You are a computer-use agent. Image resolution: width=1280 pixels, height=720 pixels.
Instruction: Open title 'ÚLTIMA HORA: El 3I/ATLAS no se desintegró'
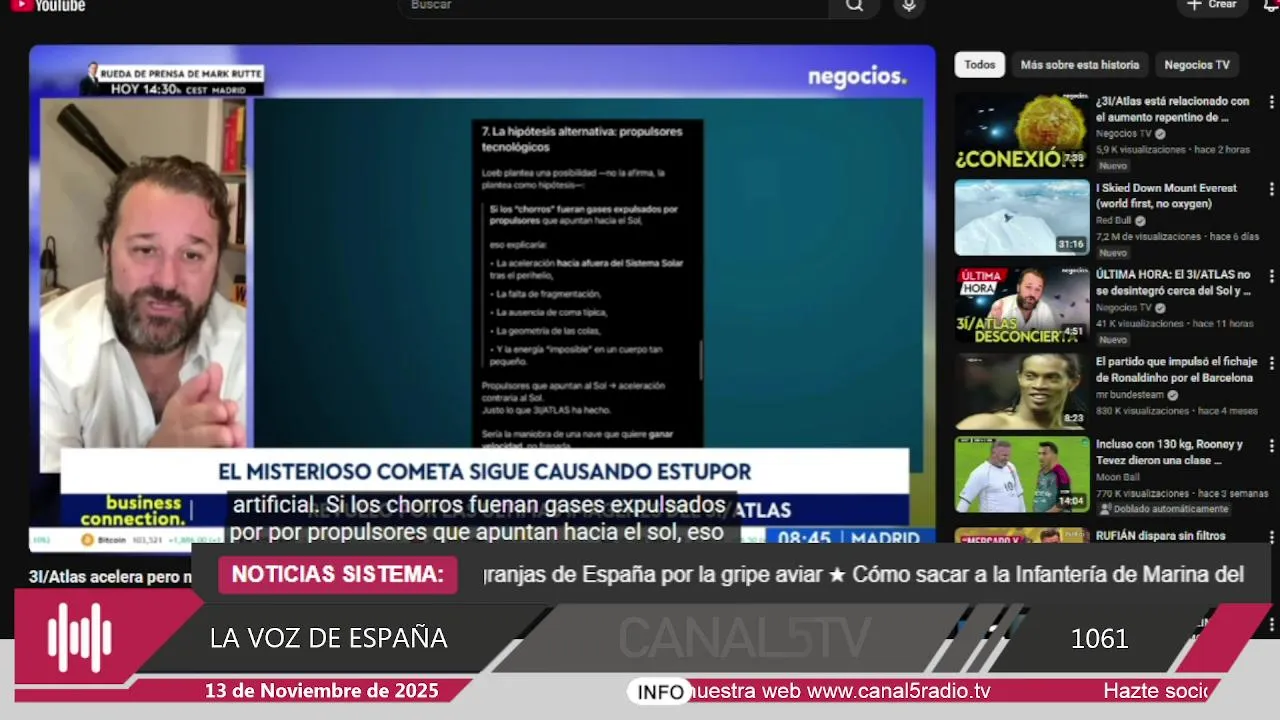pyautogui.click(x=1173, y=283)
